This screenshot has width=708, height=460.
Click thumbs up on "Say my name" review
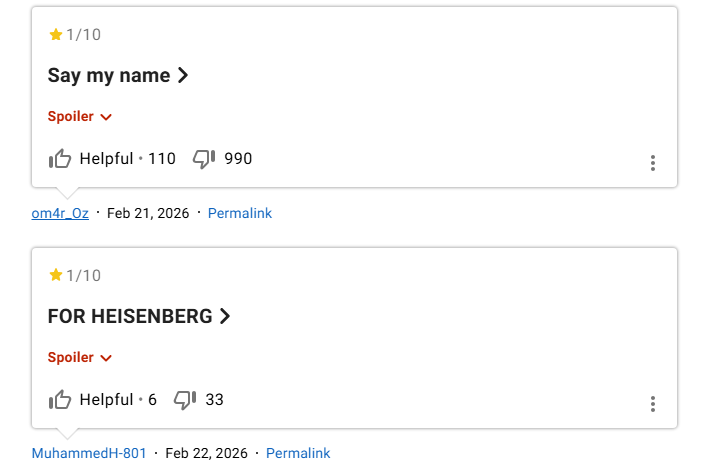coord(60,159)
